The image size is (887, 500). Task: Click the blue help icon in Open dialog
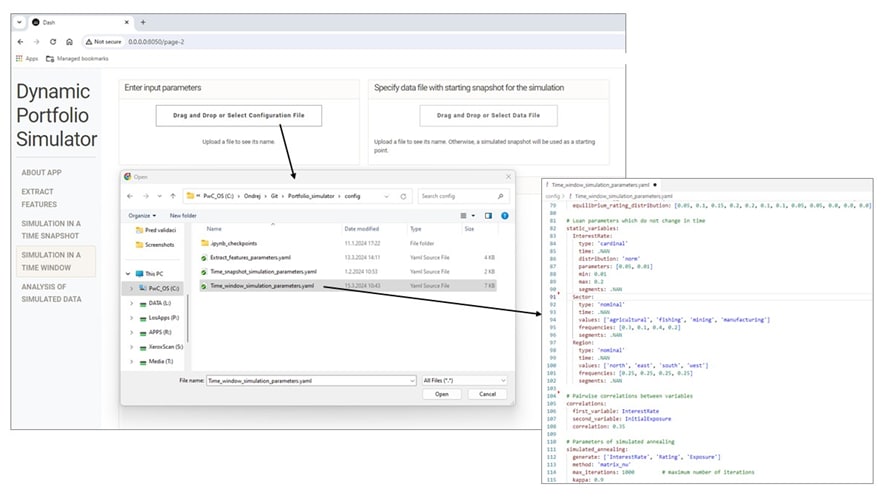tap(505, 215)
